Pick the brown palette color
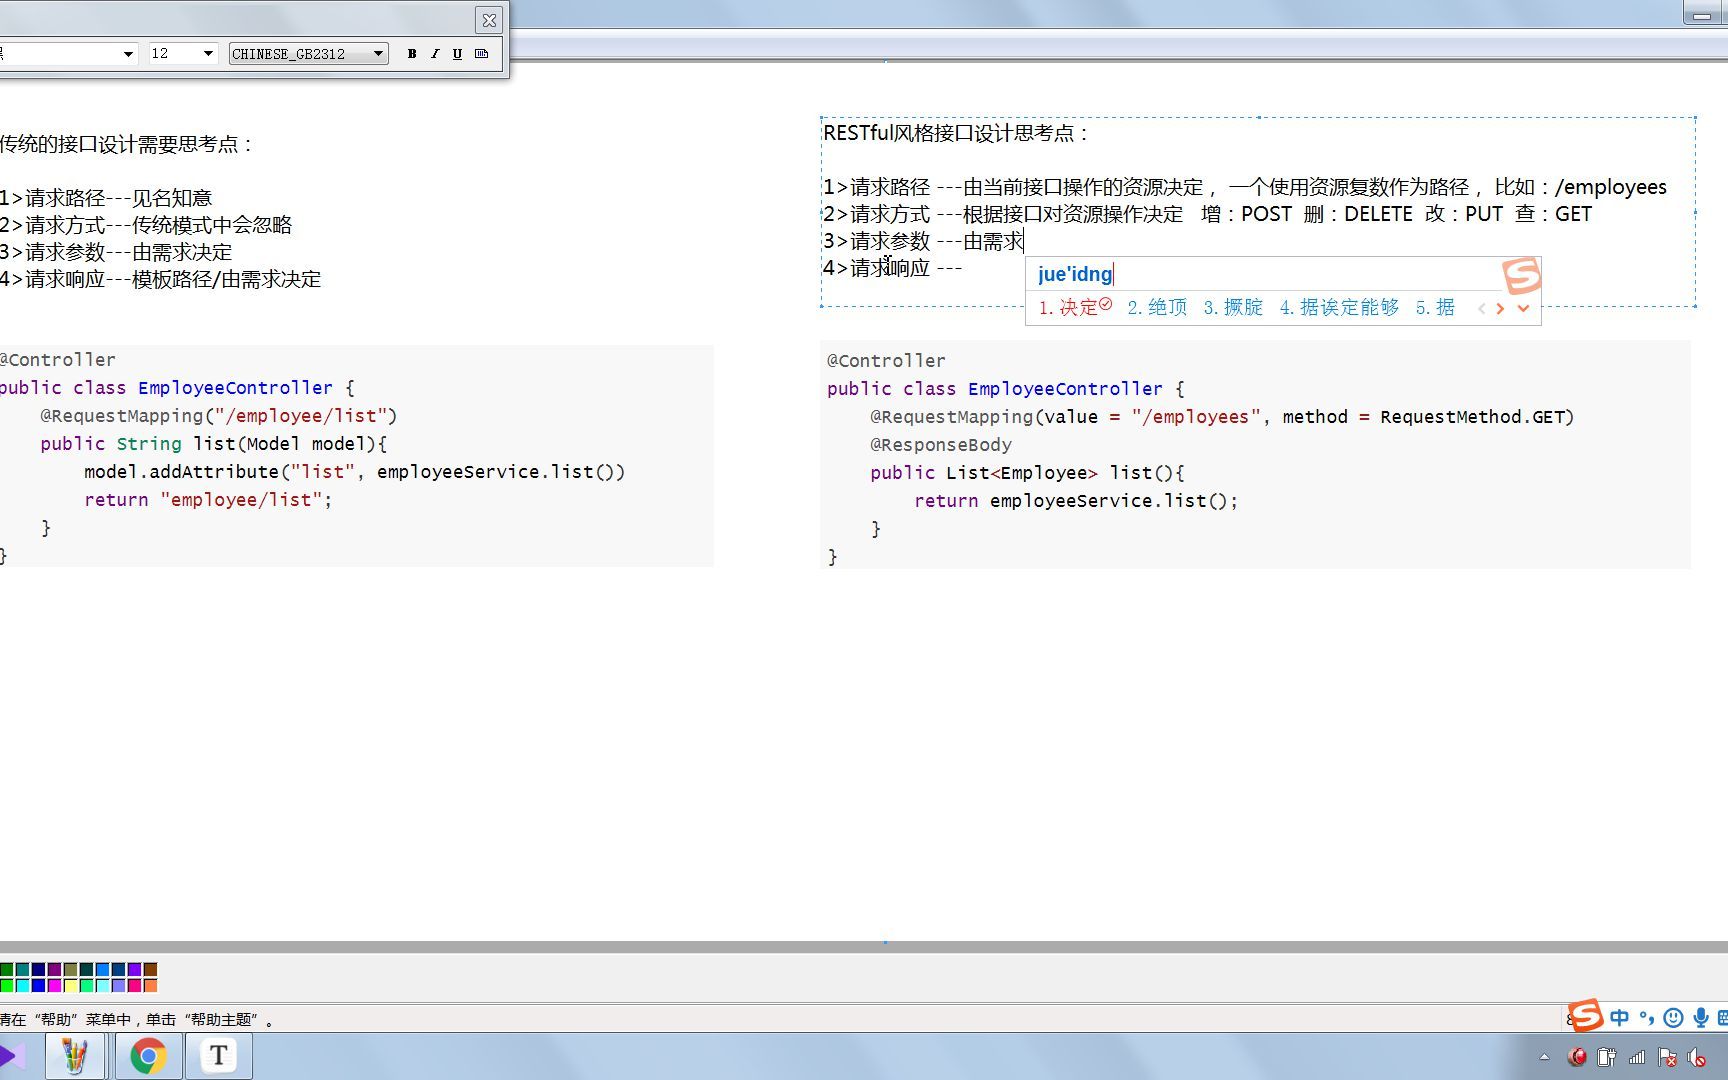The height and width of the screenshot is (1080, 1728). (150, 969)
